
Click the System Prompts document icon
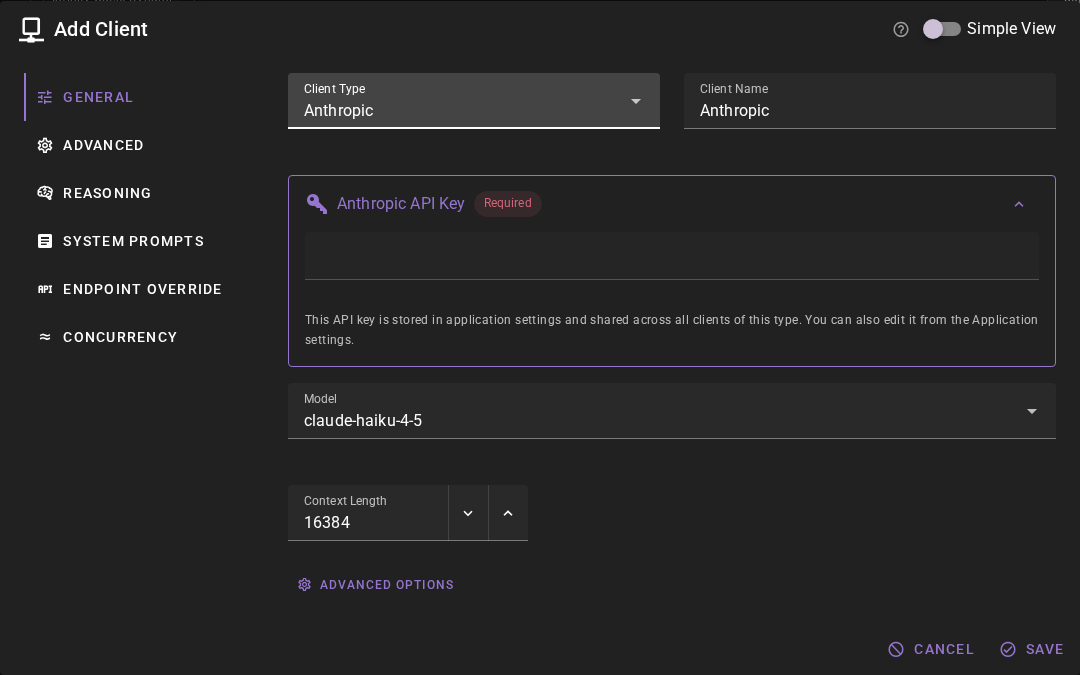click(x=45, y=241)
